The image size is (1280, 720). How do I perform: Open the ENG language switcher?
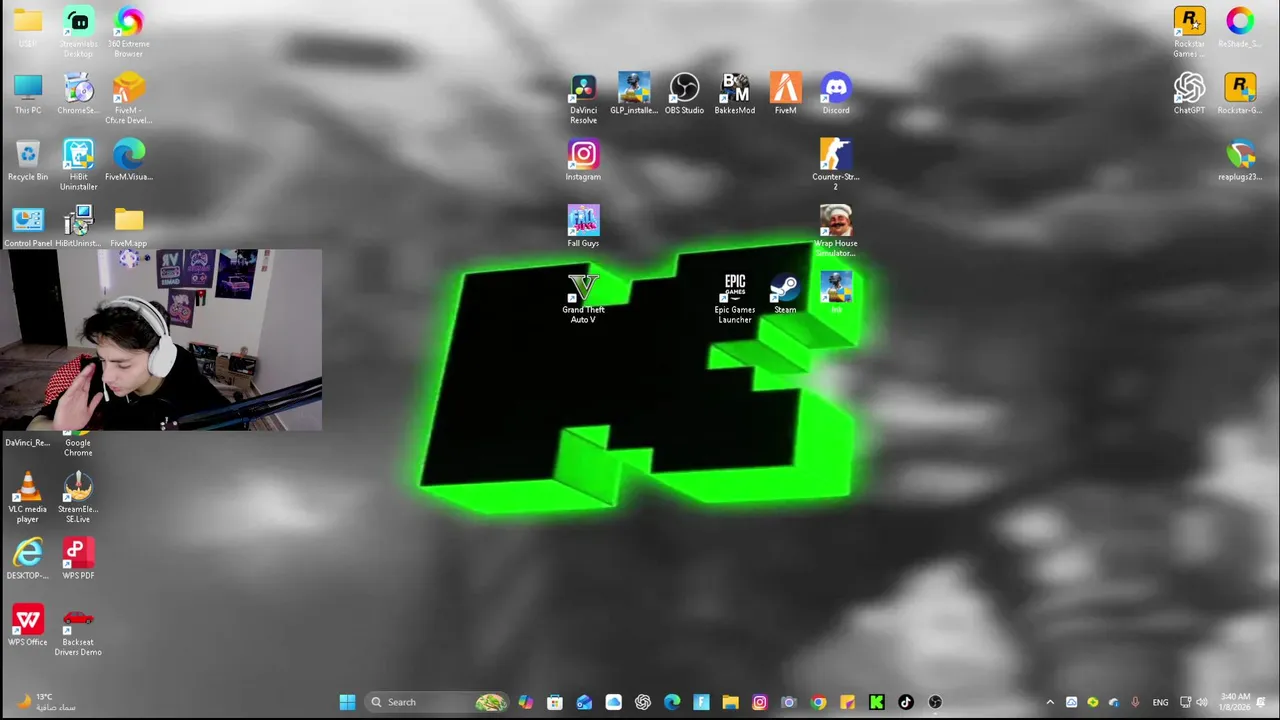pos(1161,702)
